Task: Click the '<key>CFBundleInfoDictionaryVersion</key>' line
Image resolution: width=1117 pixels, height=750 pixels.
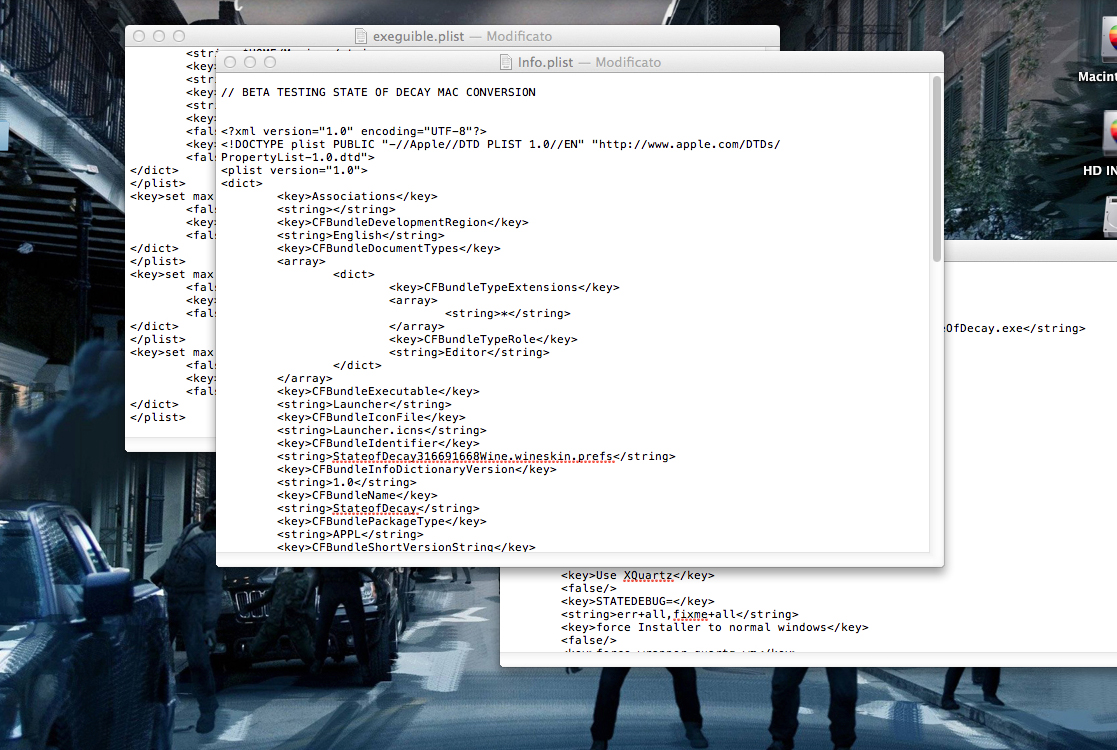Action: [417, 469]
